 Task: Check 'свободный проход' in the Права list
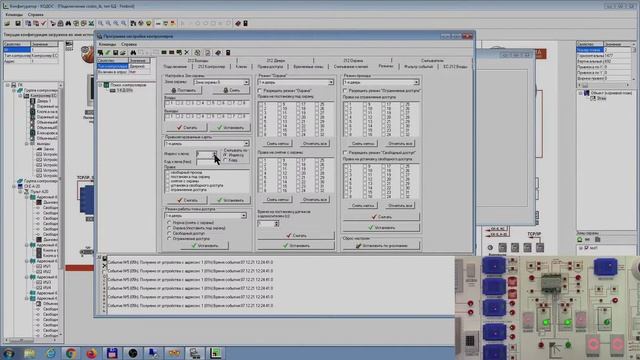(x=167, y=173)
